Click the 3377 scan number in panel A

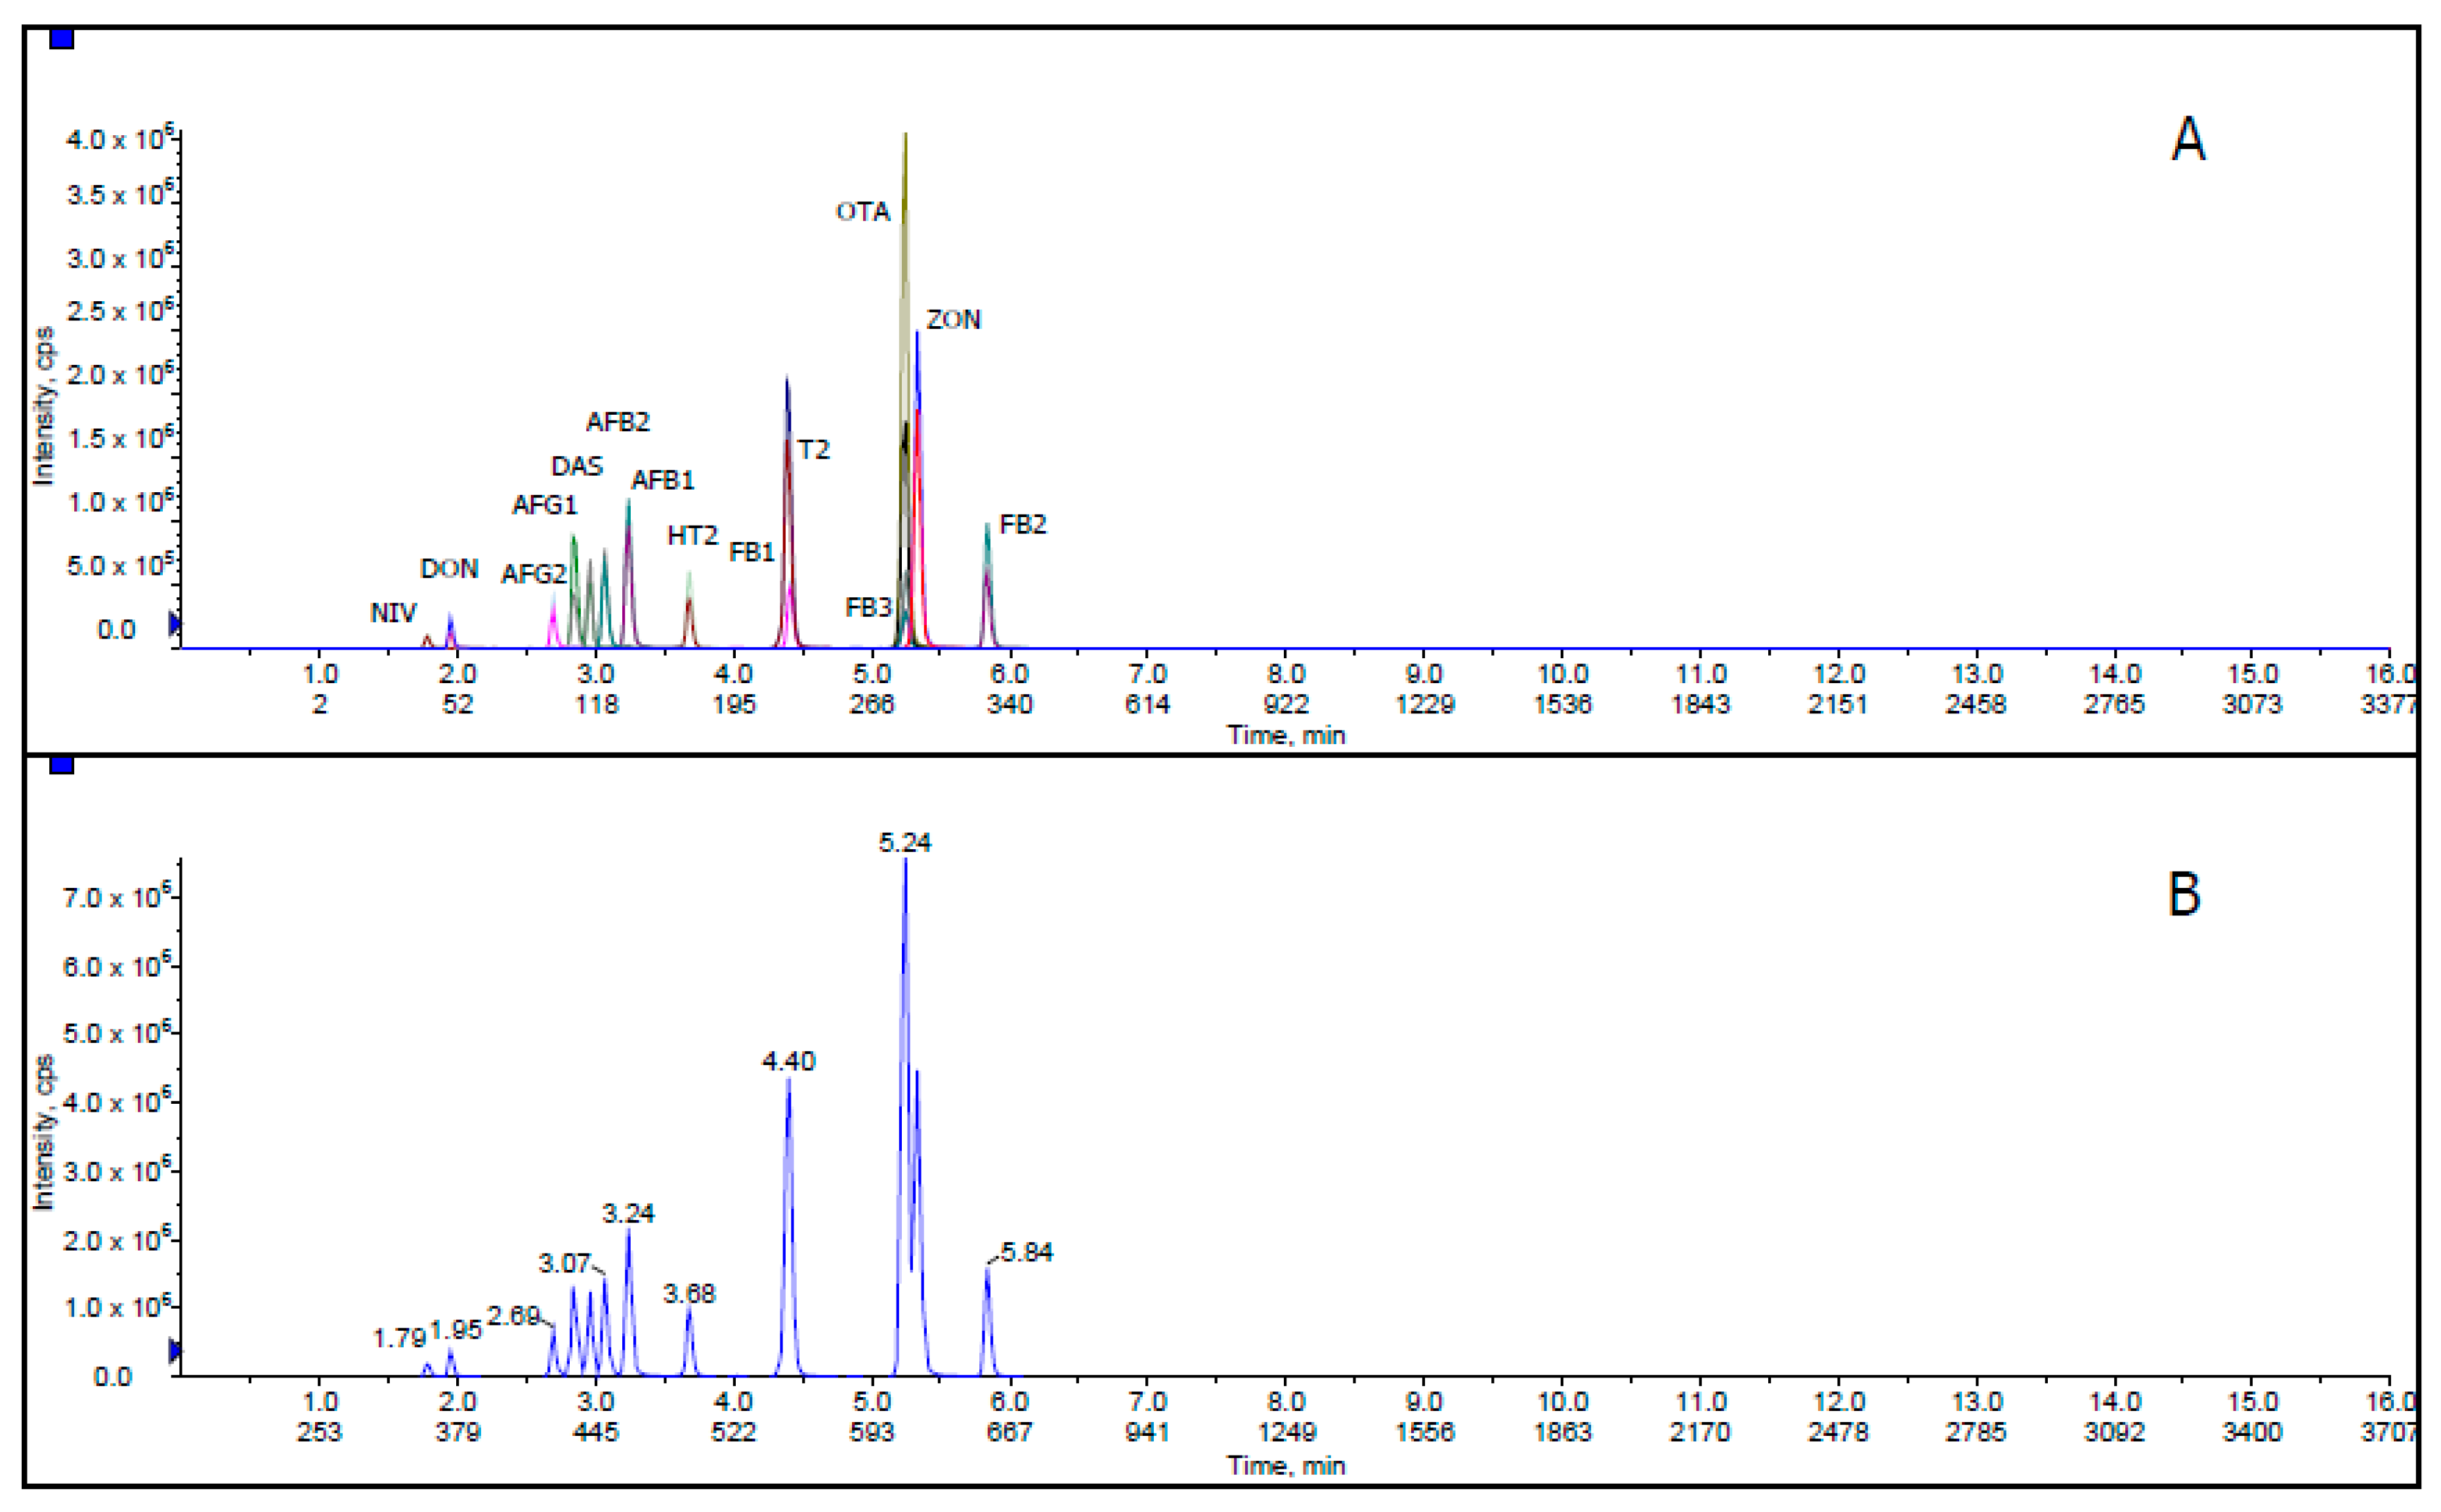click(x=2388, y=705)
